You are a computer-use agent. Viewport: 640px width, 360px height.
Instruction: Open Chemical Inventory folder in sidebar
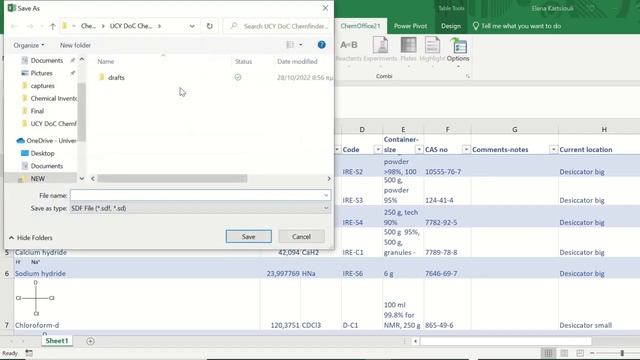(49, 98)
